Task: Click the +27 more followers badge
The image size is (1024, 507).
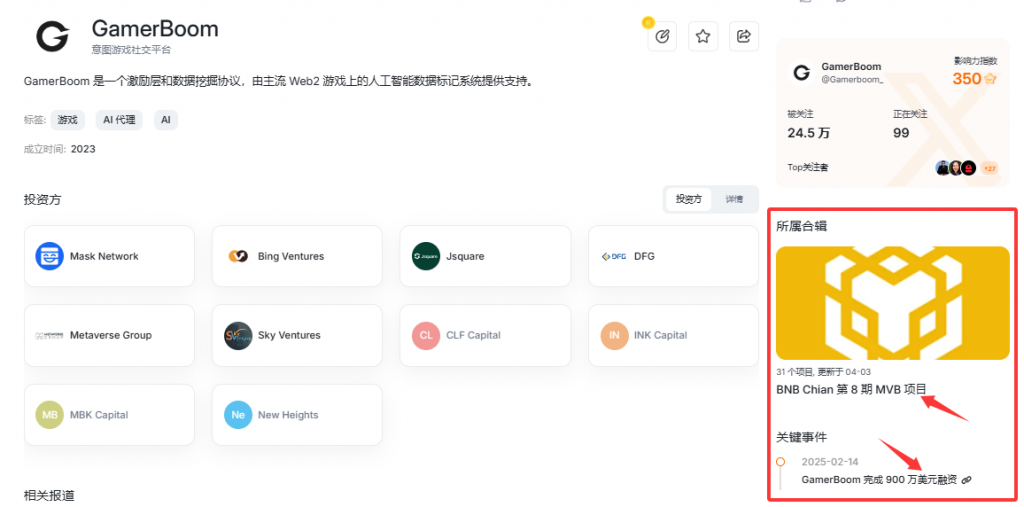Action: [989, 168]
